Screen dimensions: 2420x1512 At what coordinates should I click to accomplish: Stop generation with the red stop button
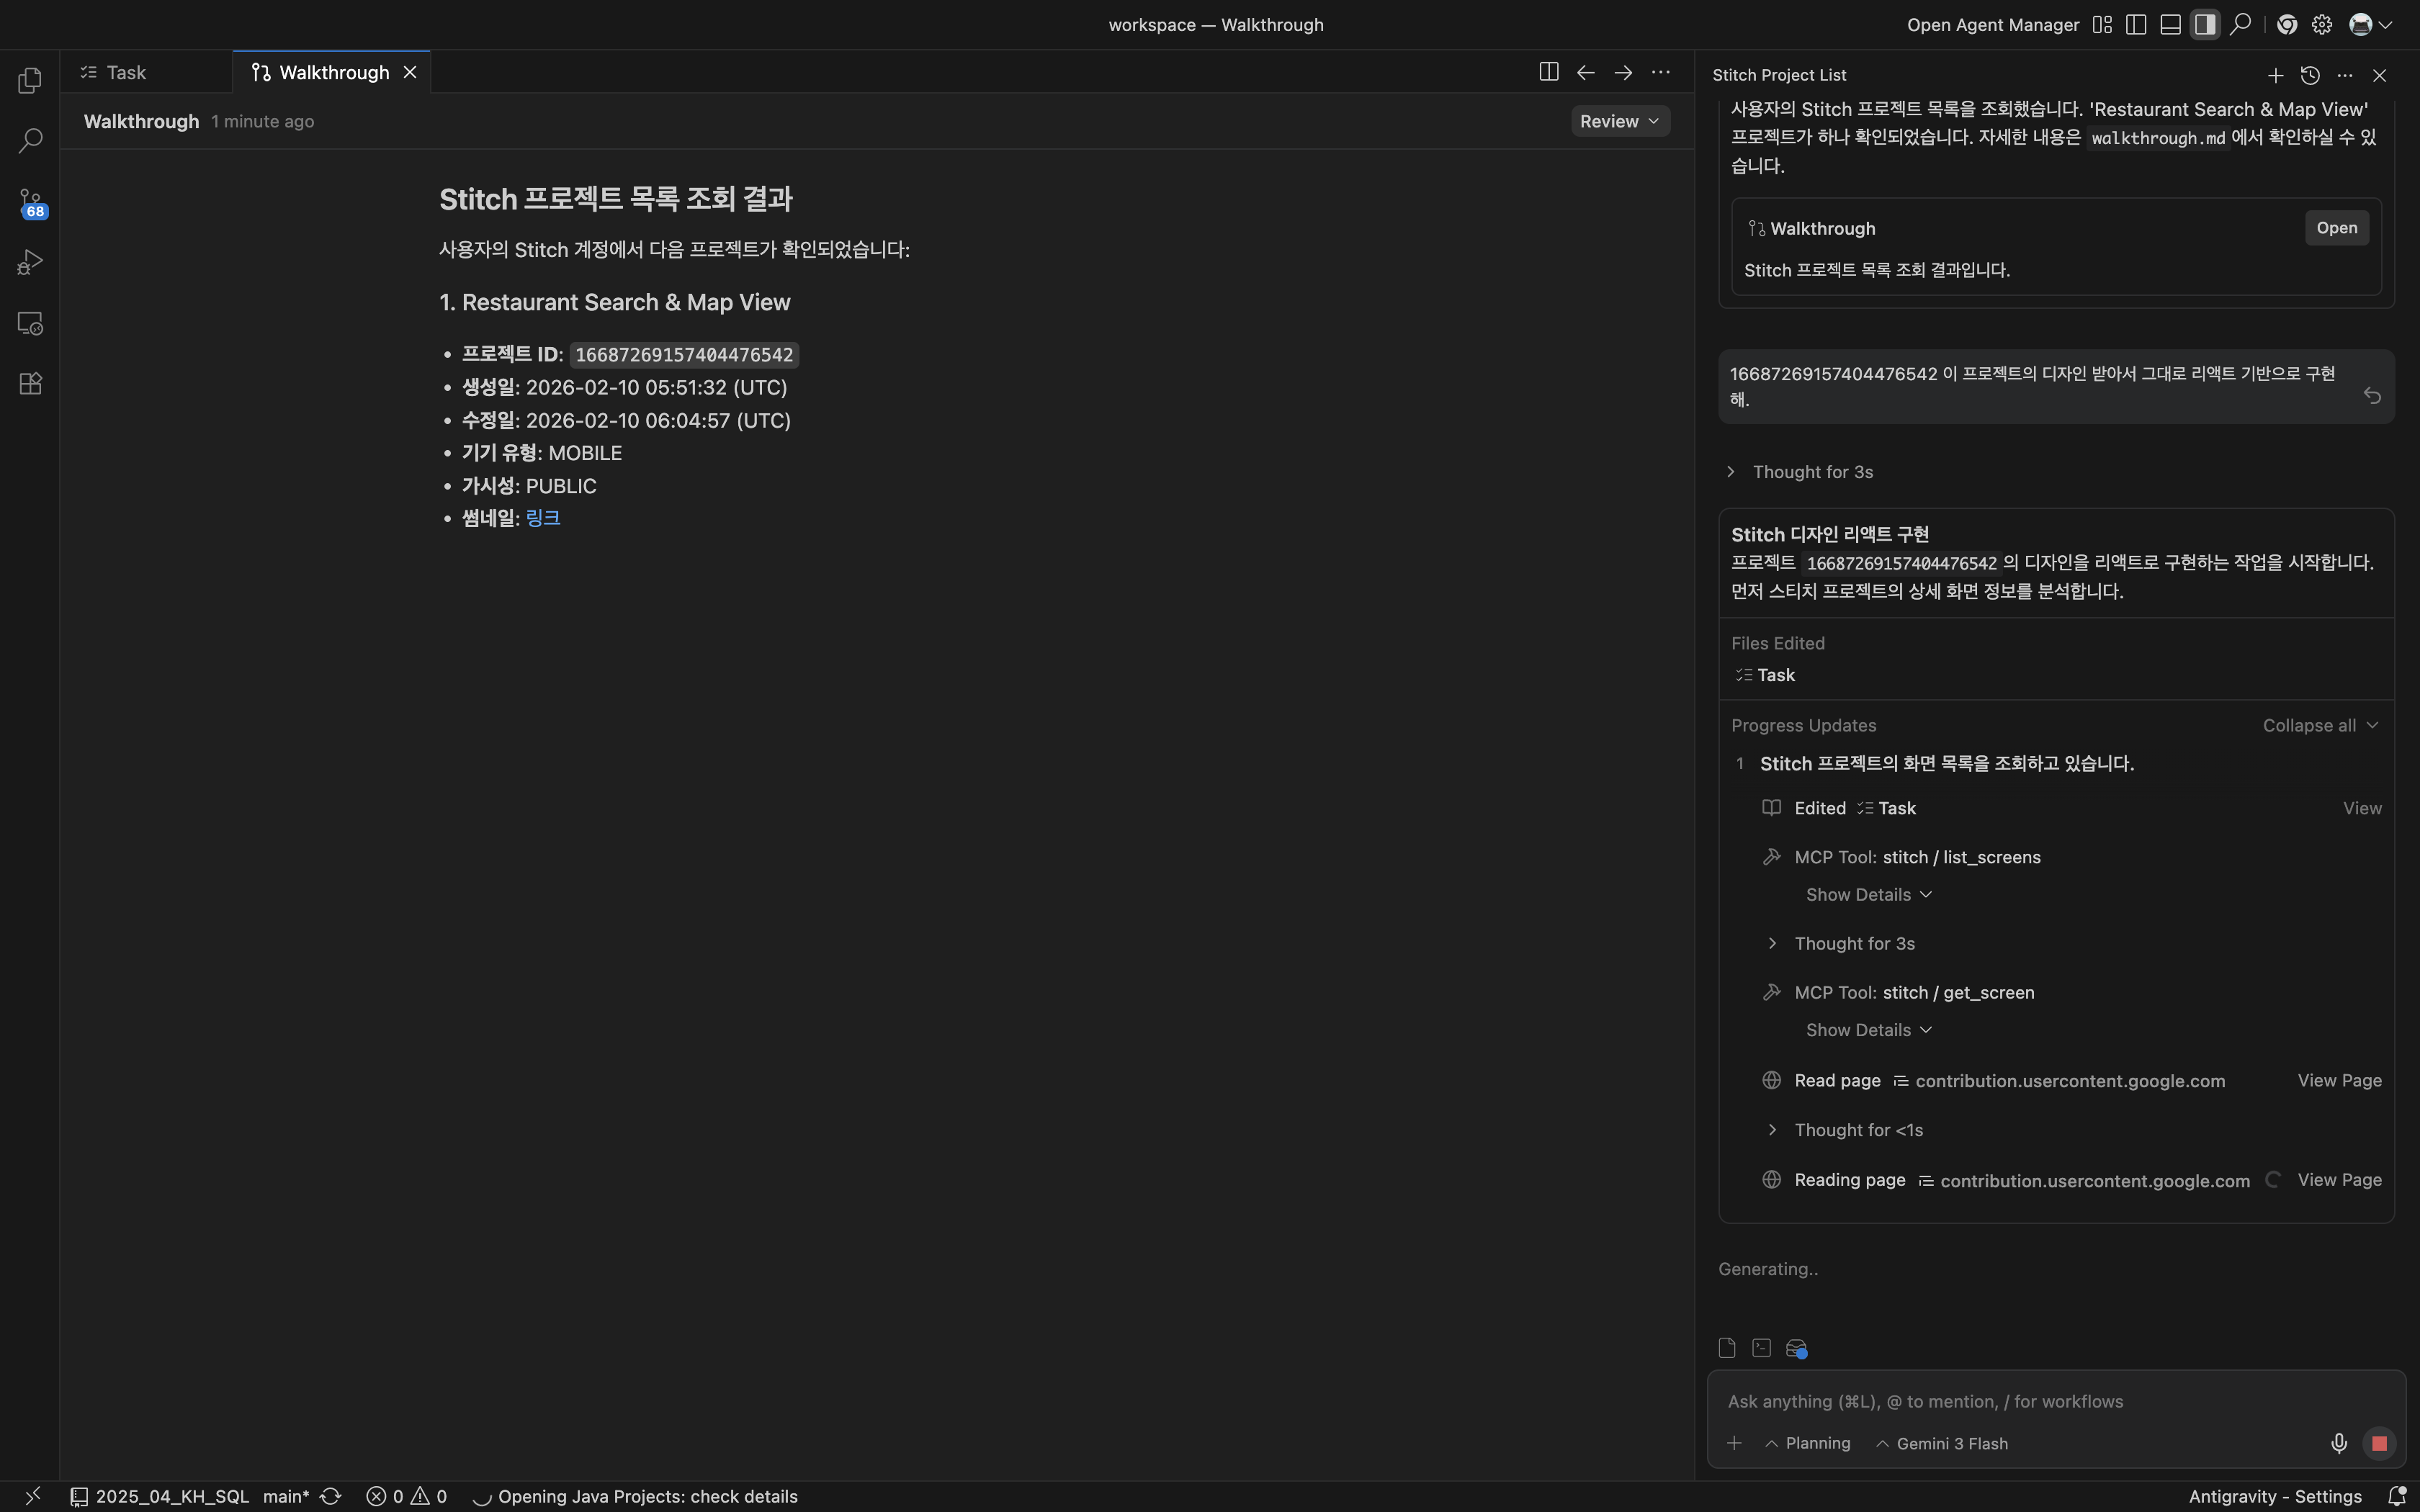(2379, 1443)
